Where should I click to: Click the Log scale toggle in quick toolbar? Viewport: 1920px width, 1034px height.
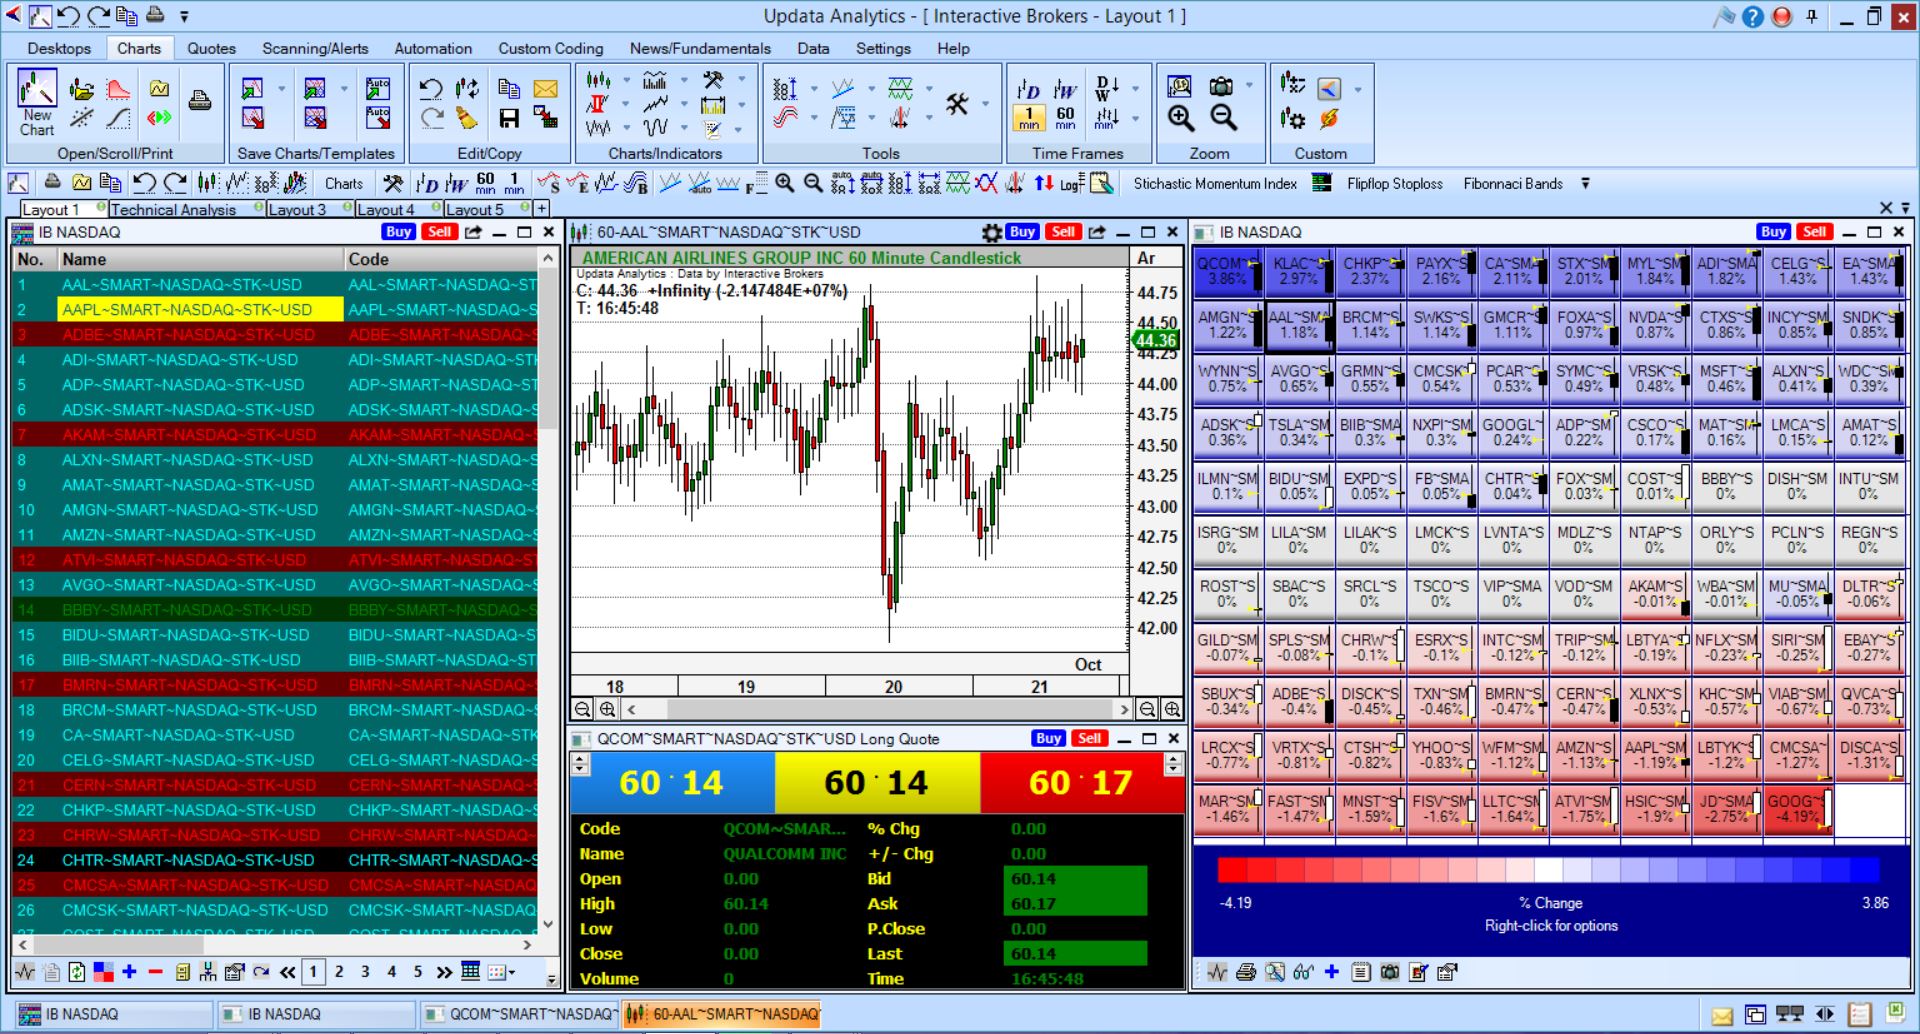[1072, 183]
